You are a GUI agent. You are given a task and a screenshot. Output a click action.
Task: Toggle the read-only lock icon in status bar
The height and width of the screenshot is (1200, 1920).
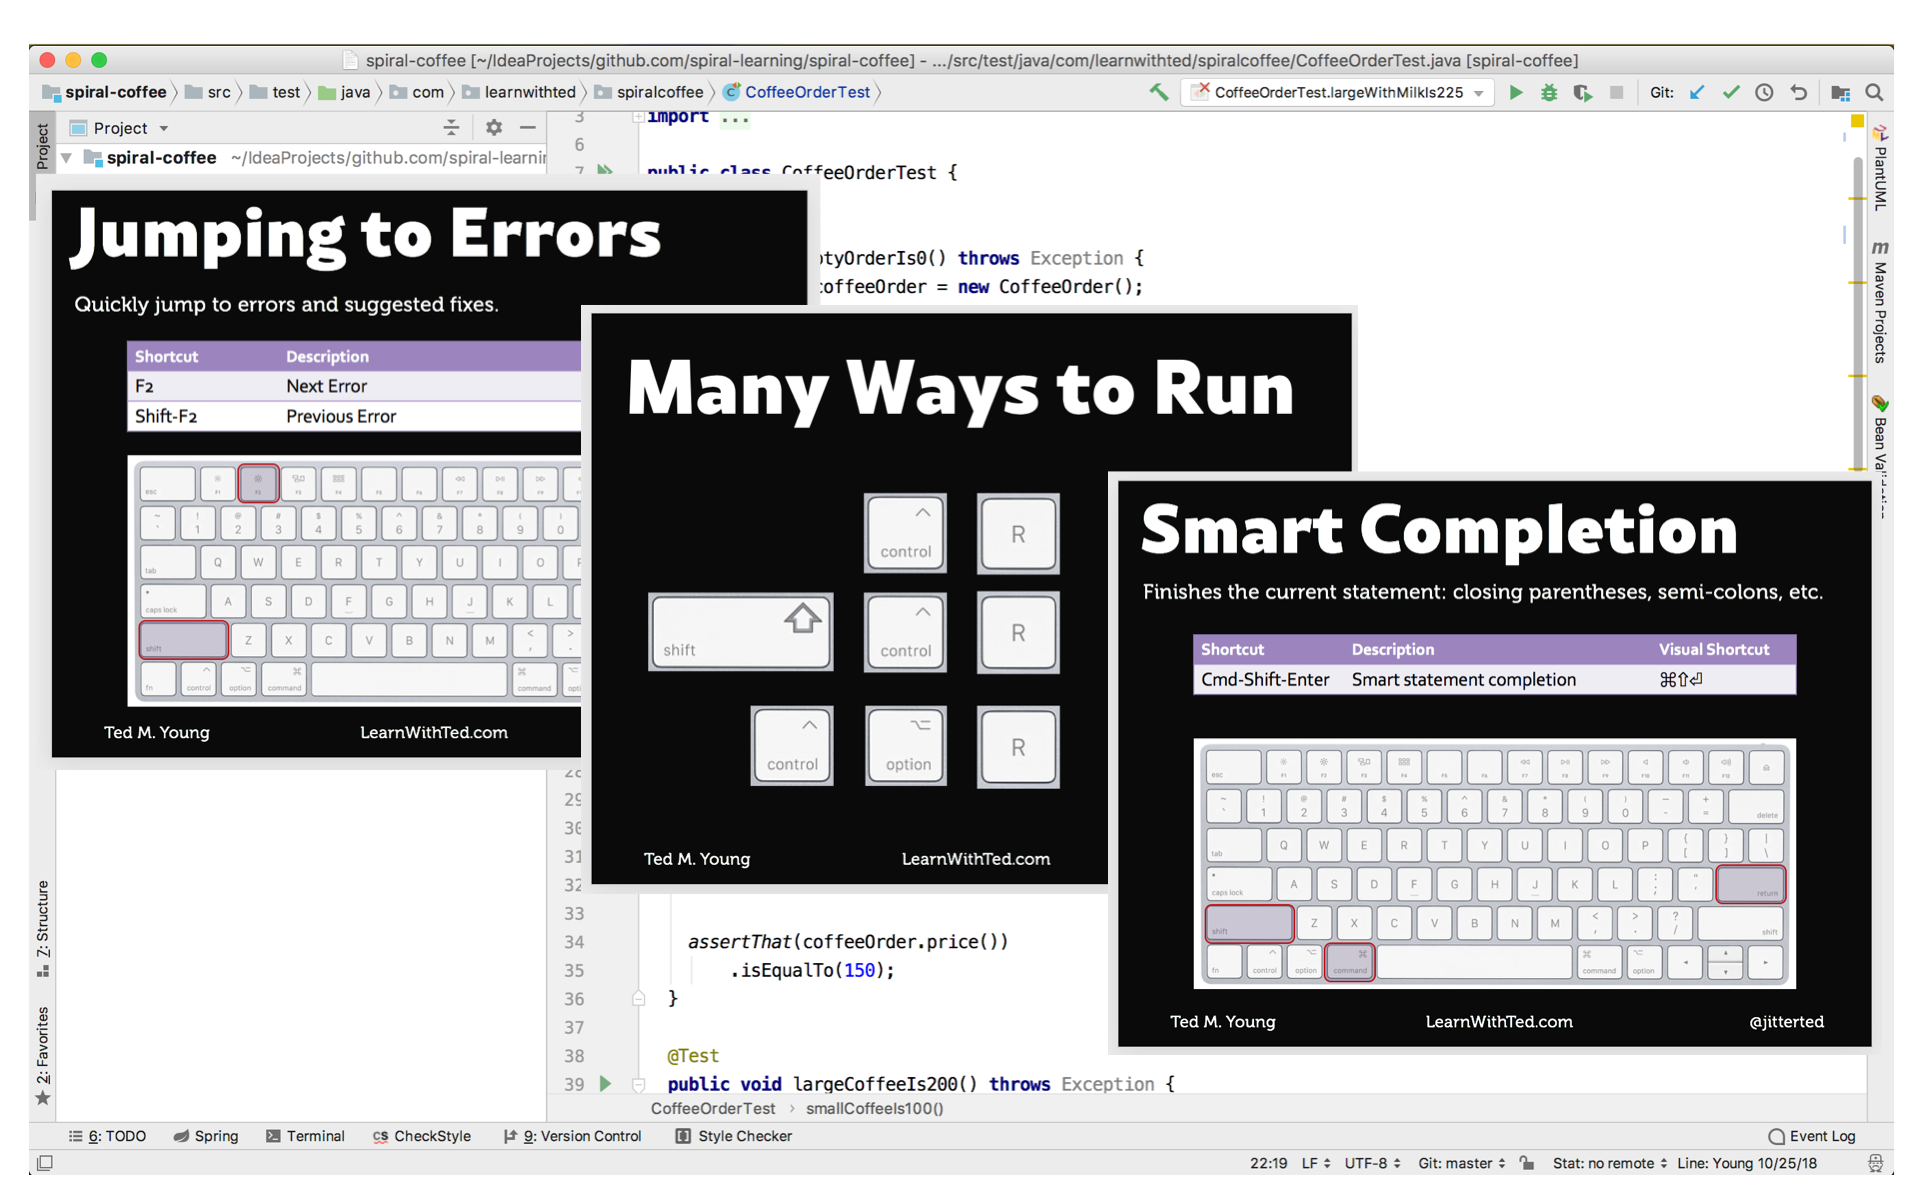coord(1527,1163)
